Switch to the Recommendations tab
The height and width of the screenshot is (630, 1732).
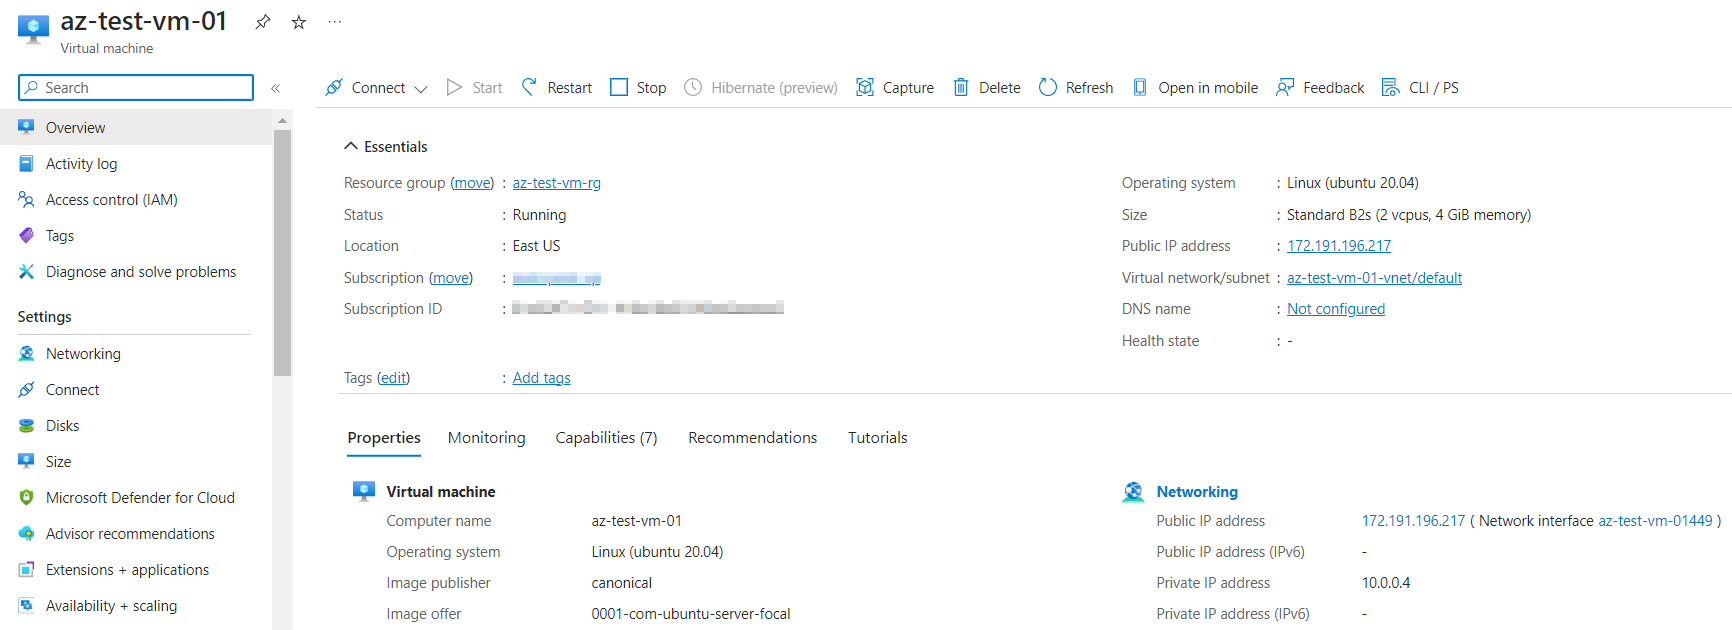[753, 438]
